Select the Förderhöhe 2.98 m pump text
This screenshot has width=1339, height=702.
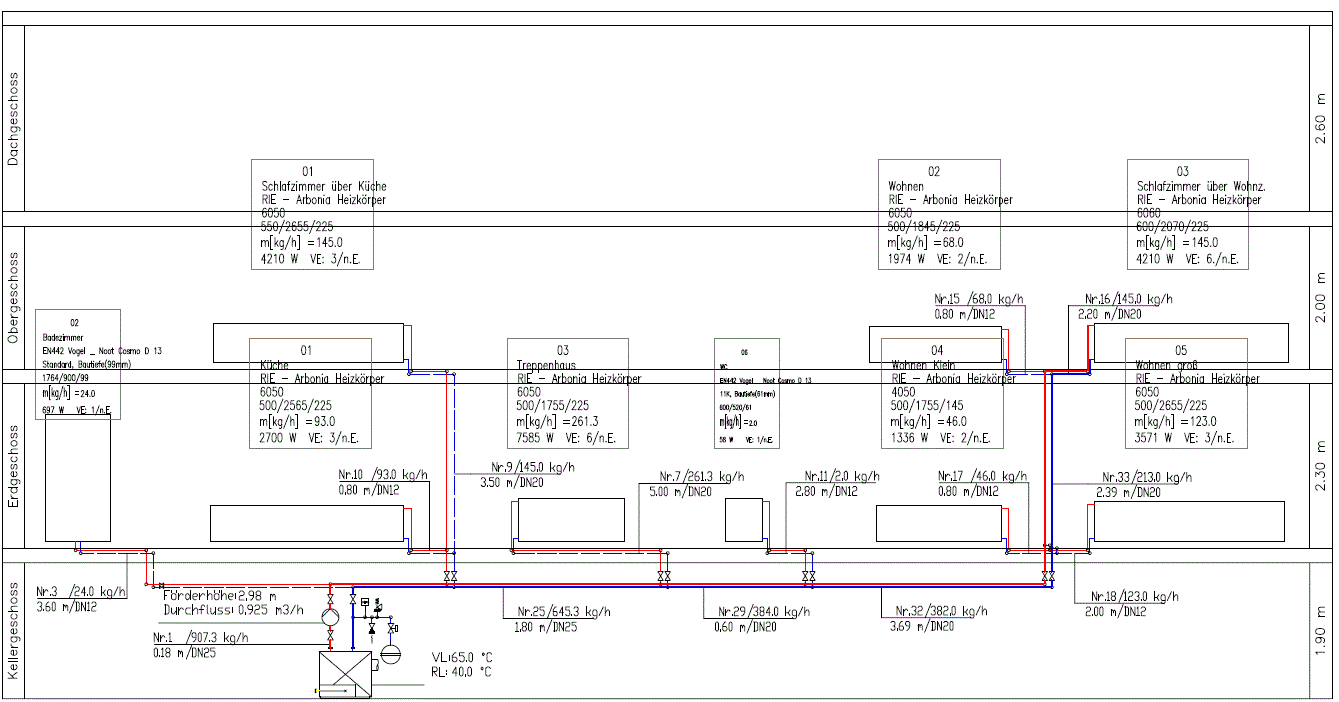[x=220, y=595]
